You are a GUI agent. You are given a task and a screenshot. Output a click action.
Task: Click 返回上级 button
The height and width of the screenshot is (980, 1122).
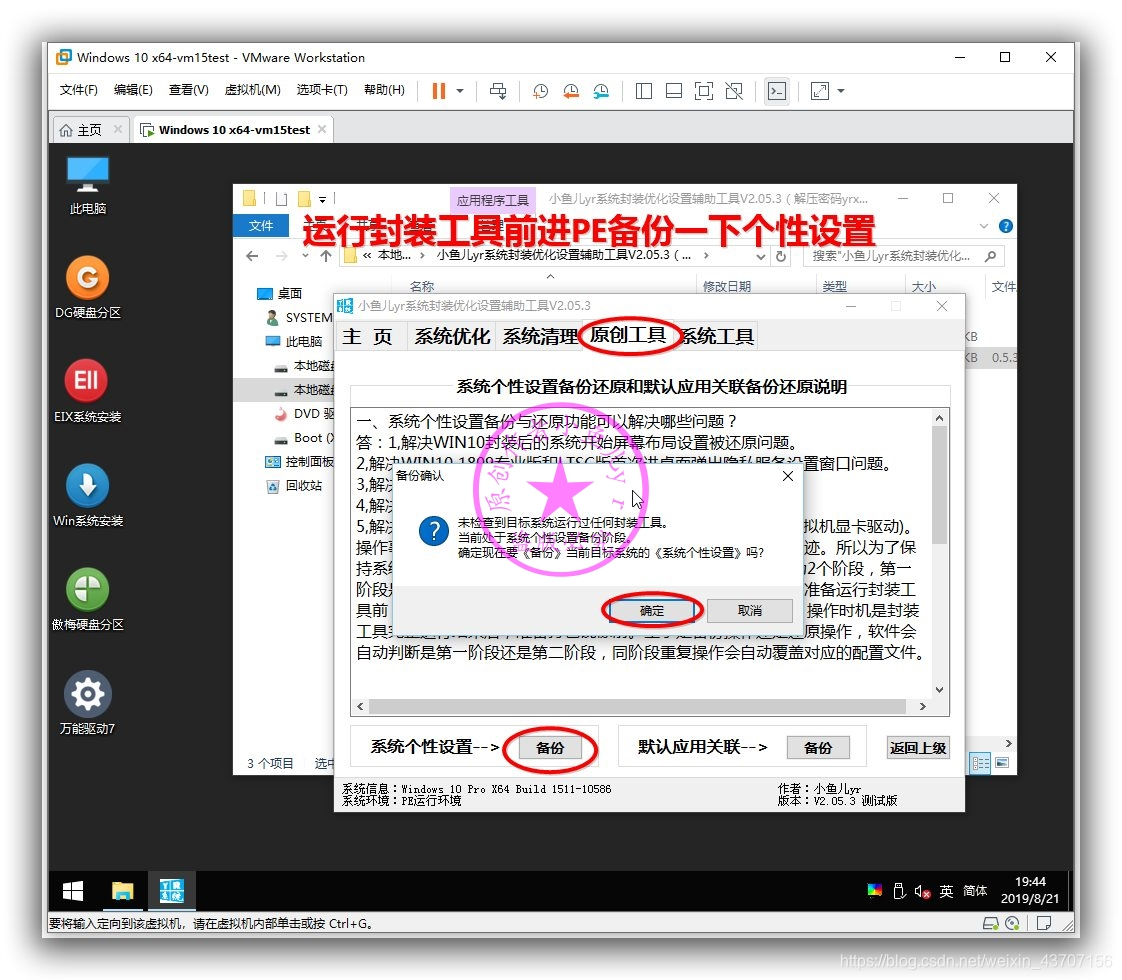tap(918, 748)
